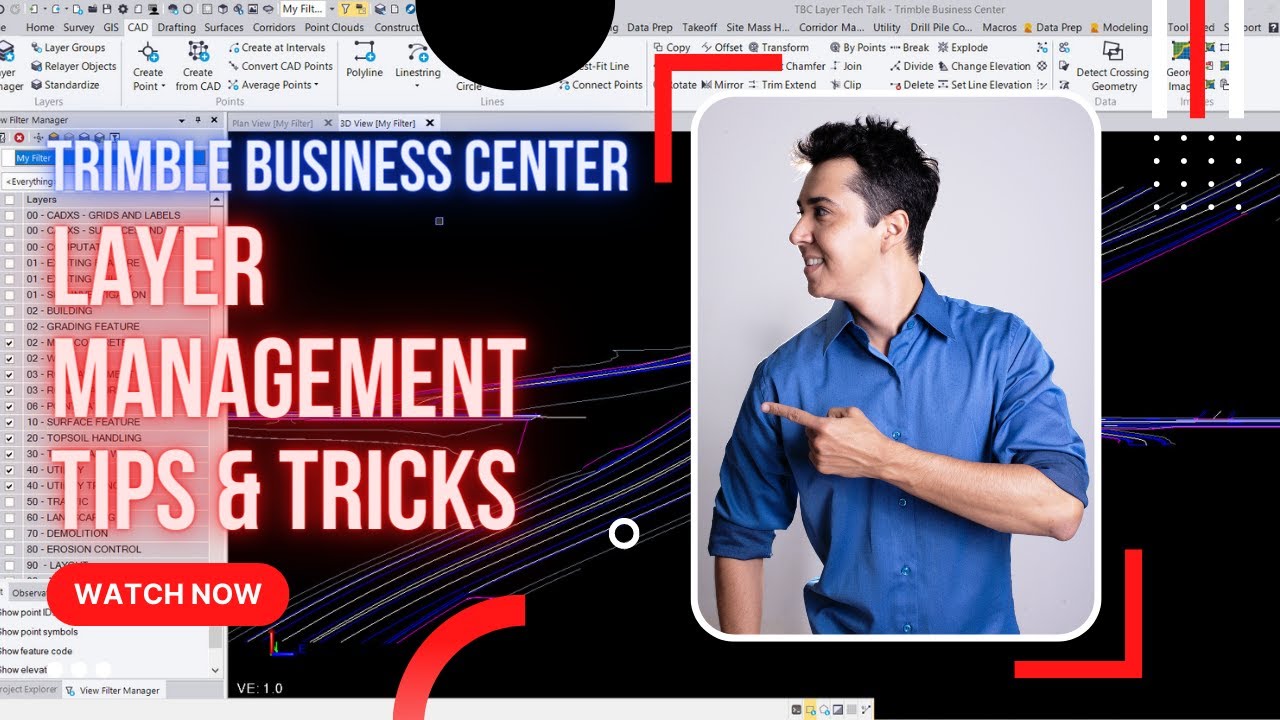Open the Transform tool
Image resolution: width=1280 pixels, height=720 pixels.
[x=779, y=47]
